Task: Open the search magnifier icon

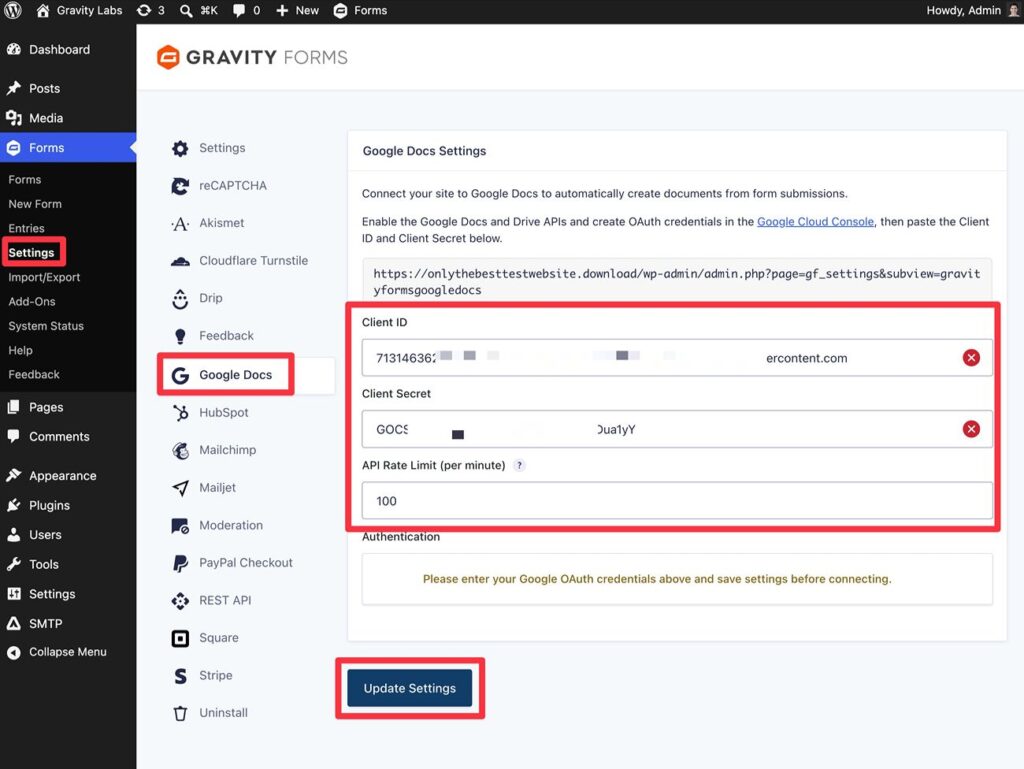Action: [x=186, y=10]
